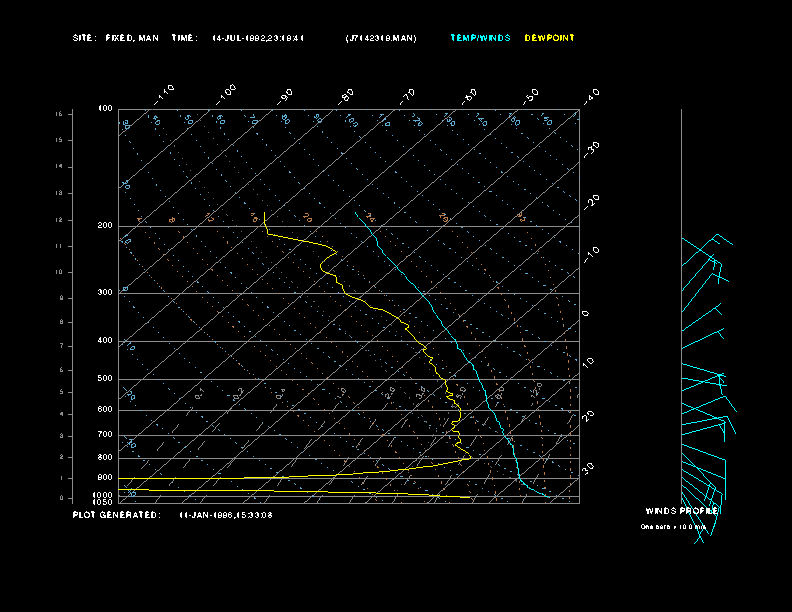Click the 700 pressure level label
Viewport: 792px width, 612px height.
[105, 434]
